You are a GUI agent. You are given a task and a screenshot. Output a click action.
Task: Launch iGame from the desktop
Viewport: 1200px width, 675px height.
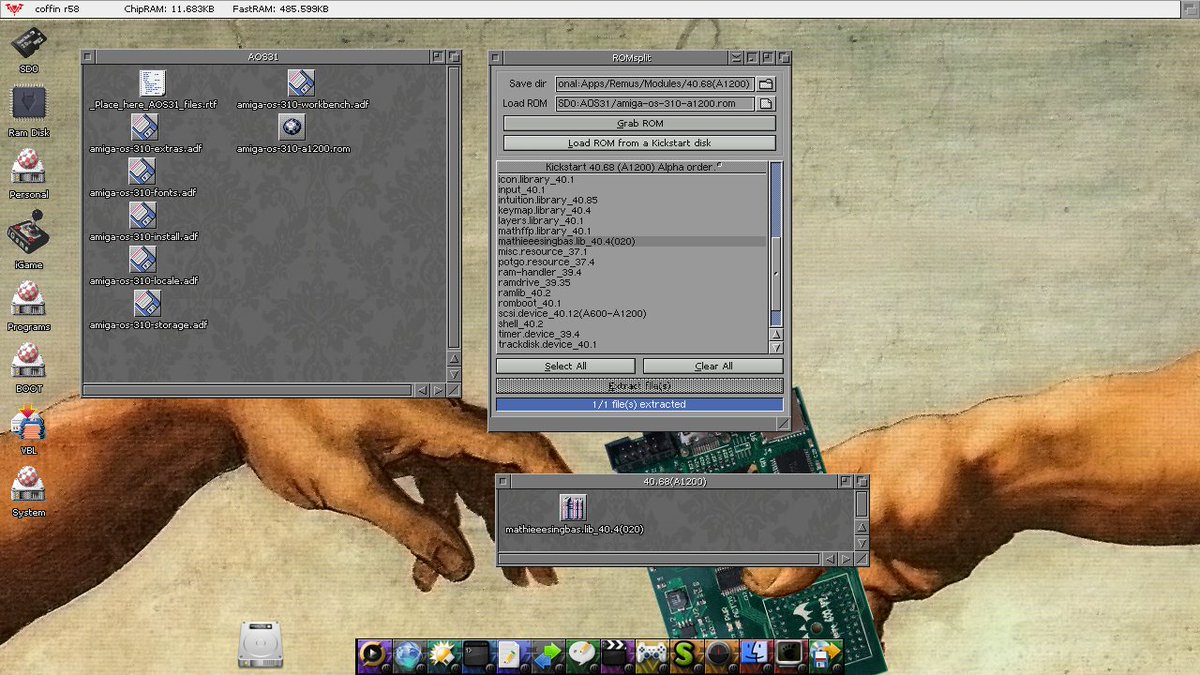(29, 233)
